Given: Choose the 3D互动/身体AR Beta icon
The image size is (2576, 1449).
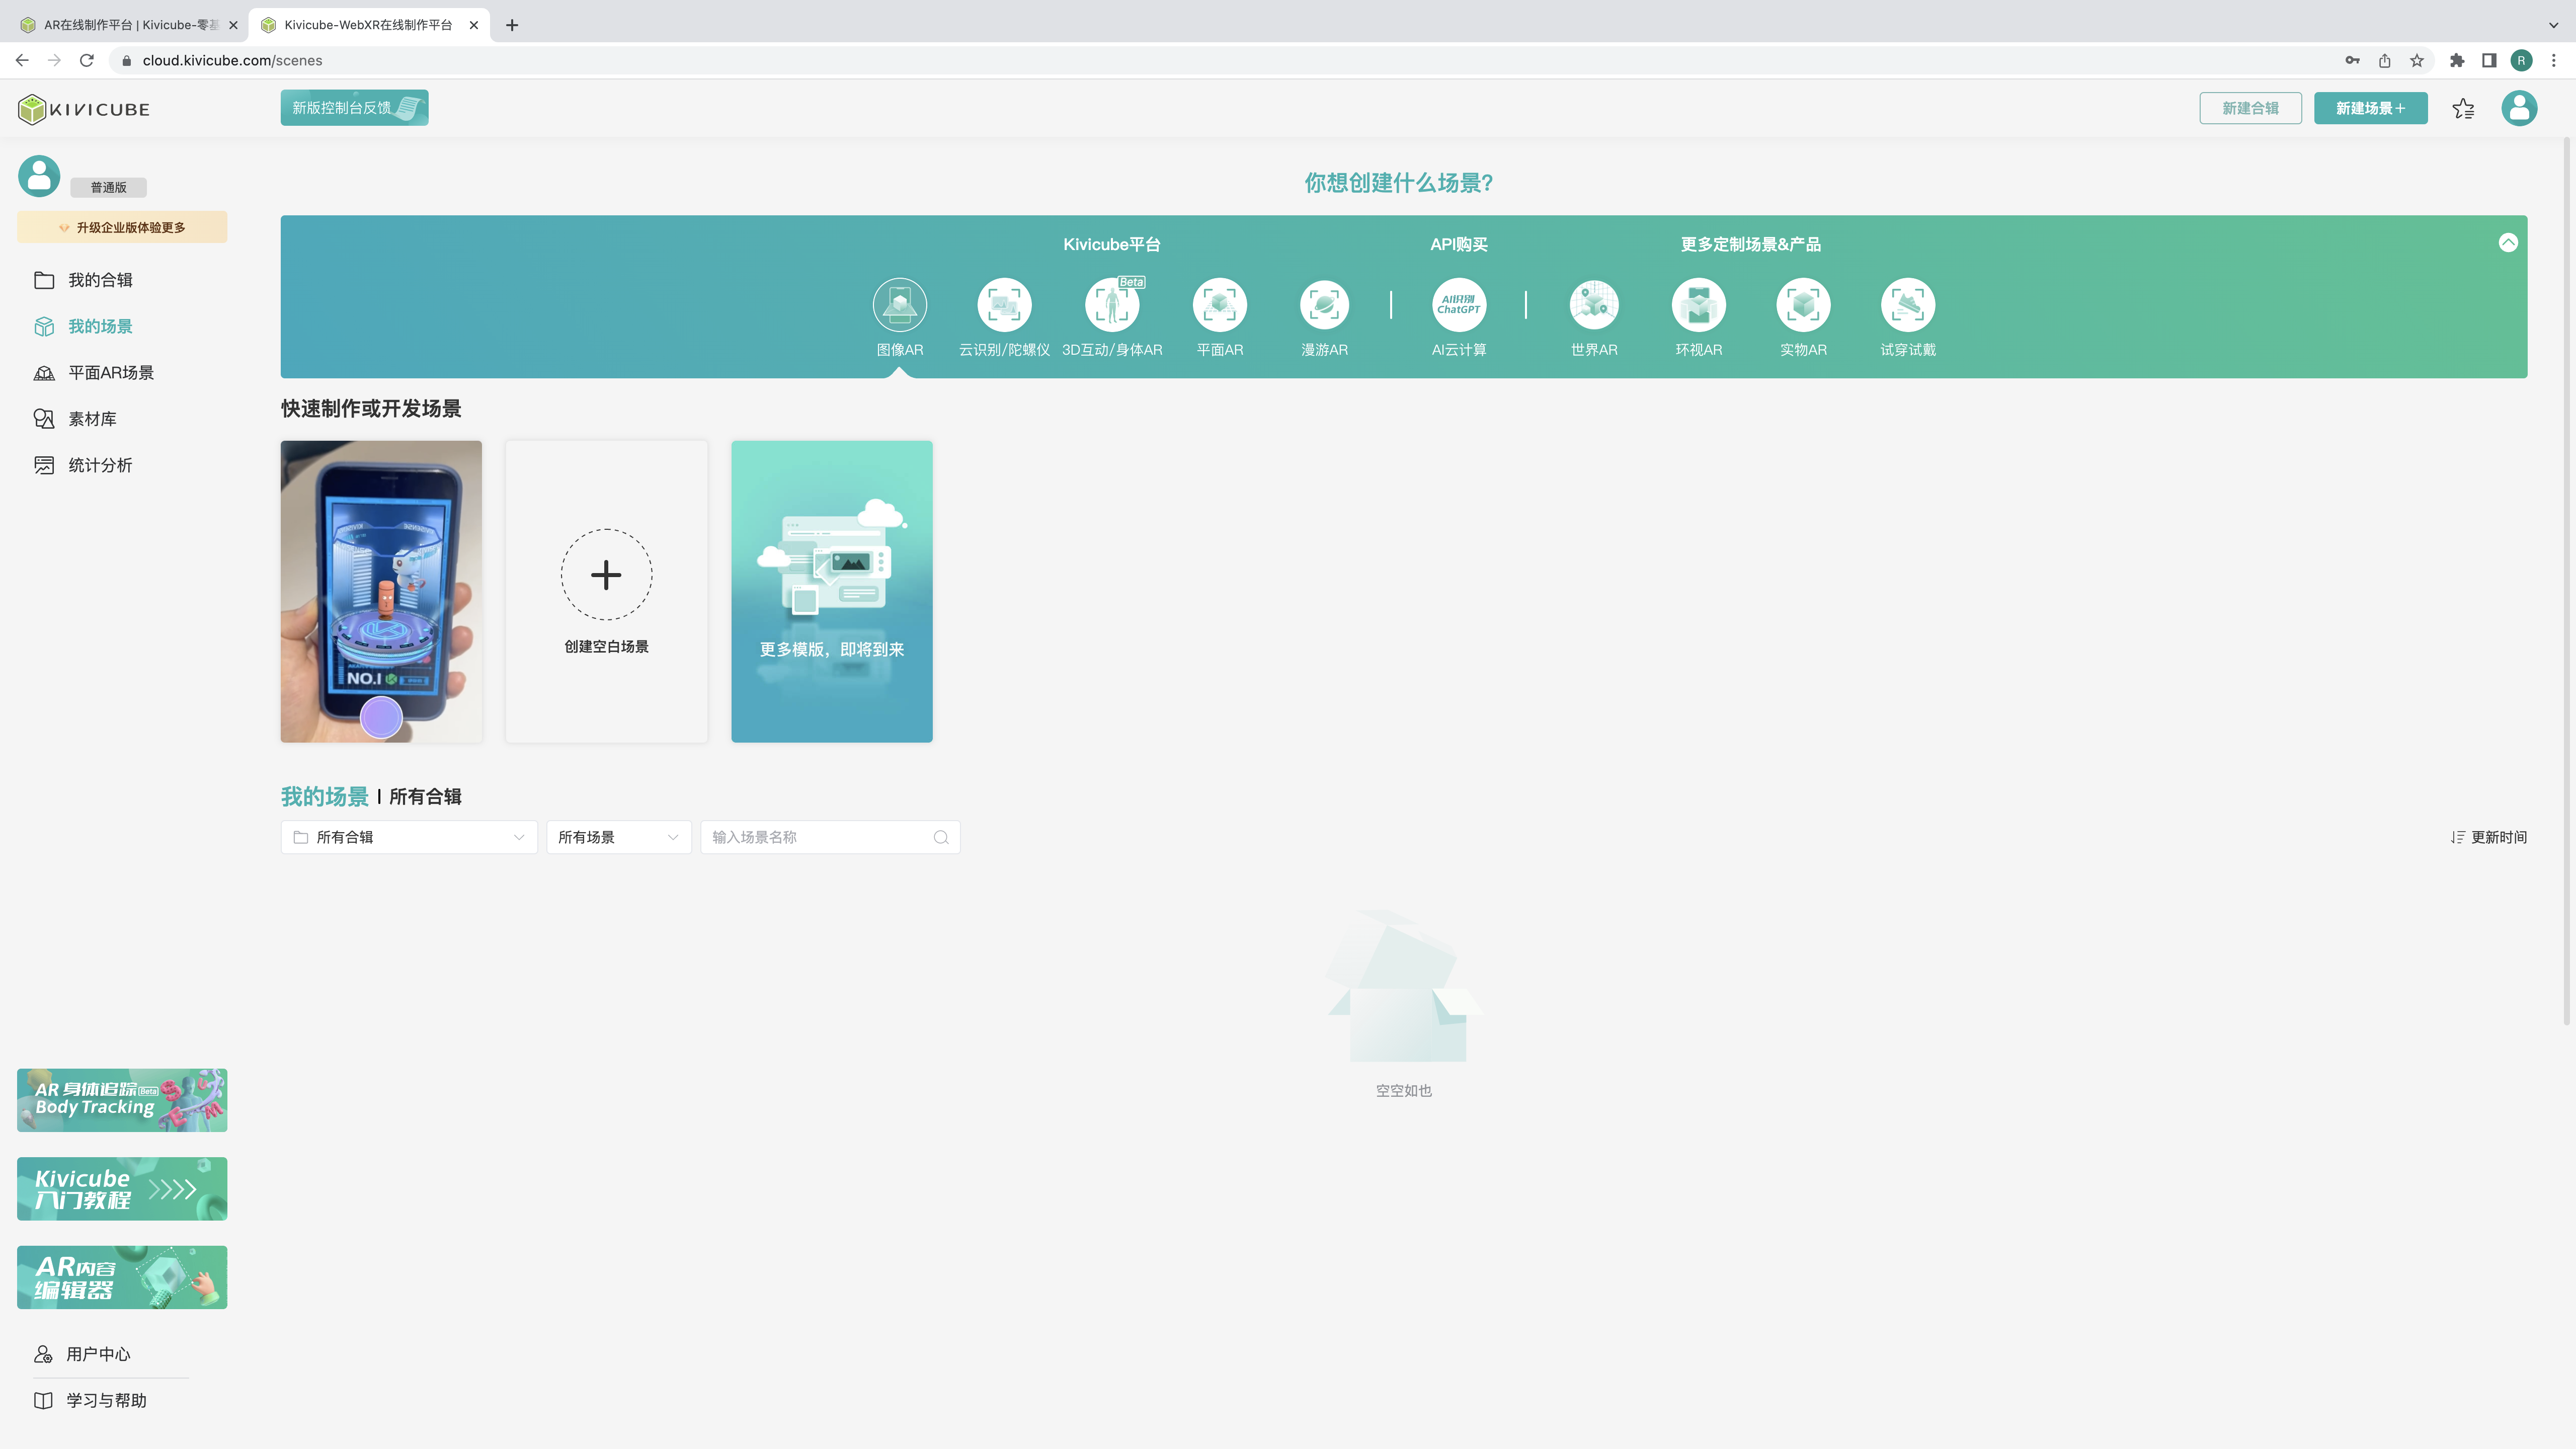Looking at the screenshot, I should (1111, 305).
